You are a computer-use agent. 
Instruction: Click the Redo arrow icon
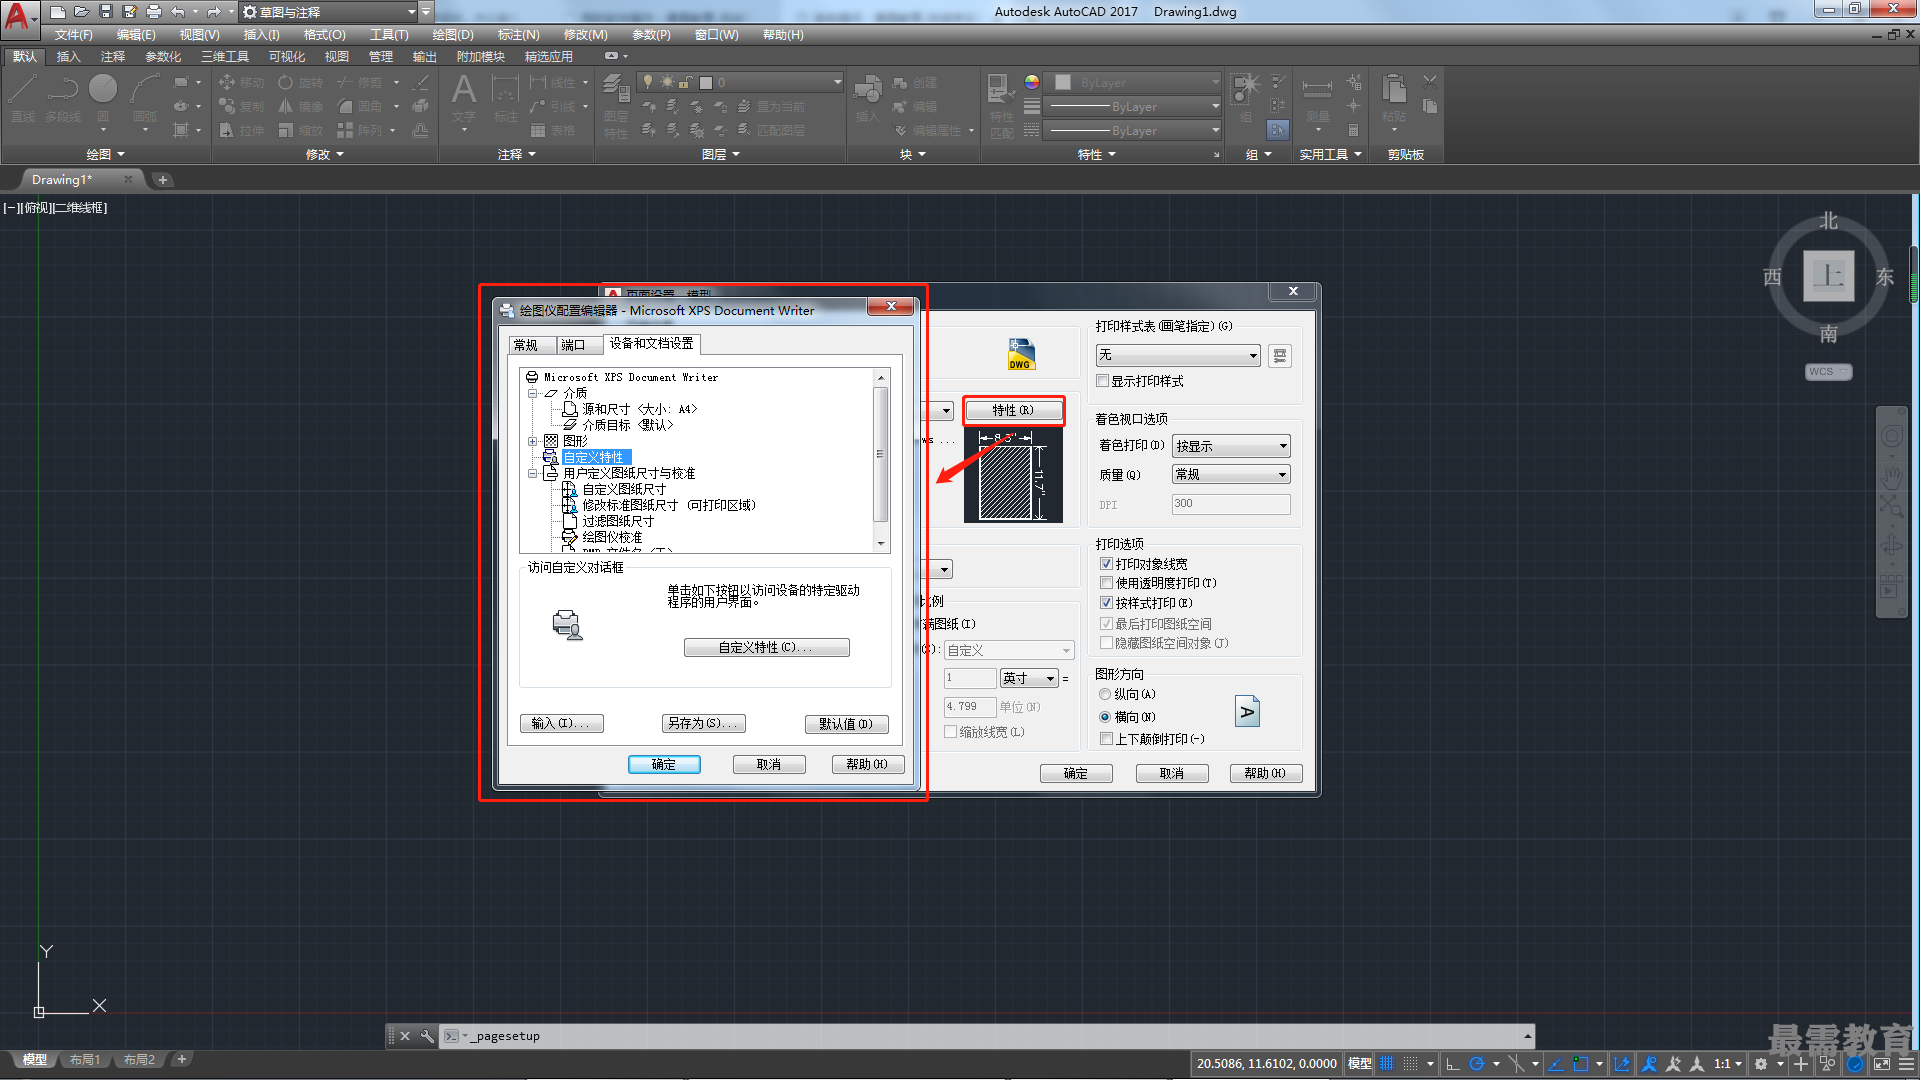click(213, 12)
